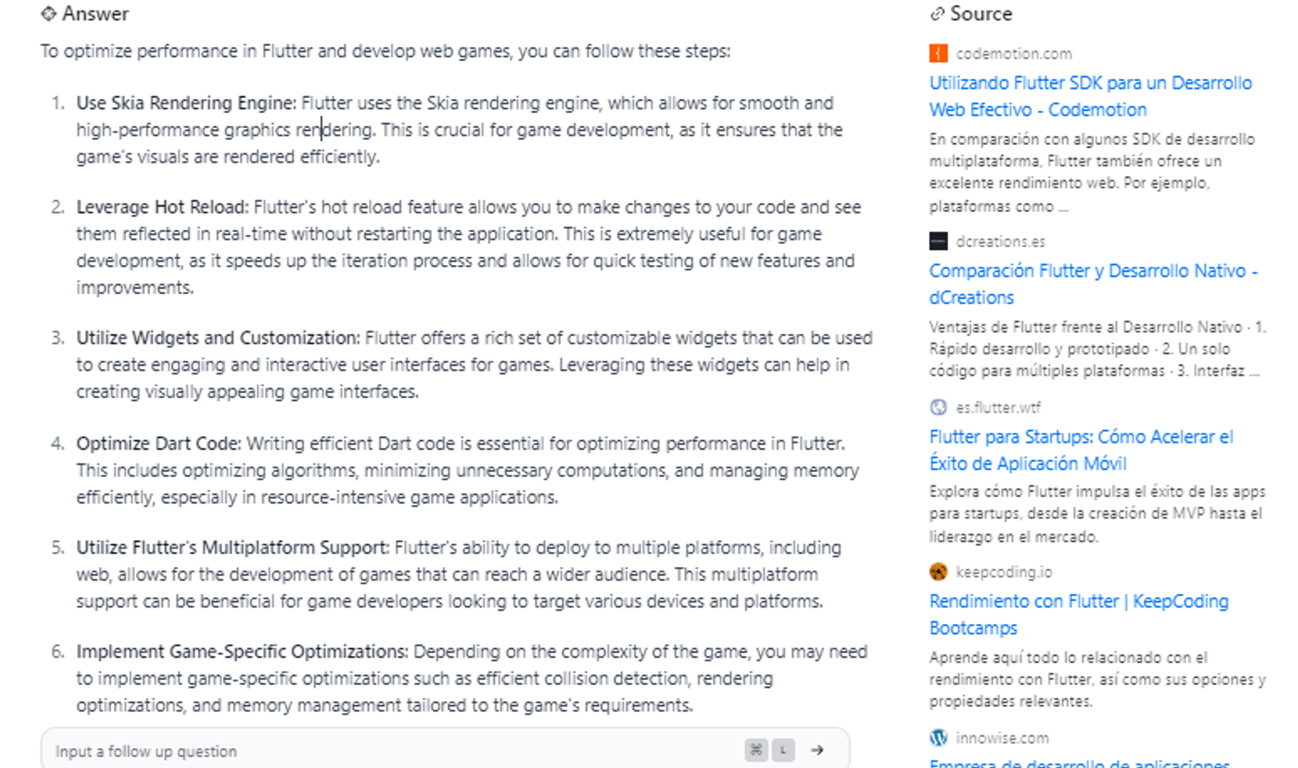
Task: Click the es.flutter.wtf favicon
Action: [x=938, y=407]
